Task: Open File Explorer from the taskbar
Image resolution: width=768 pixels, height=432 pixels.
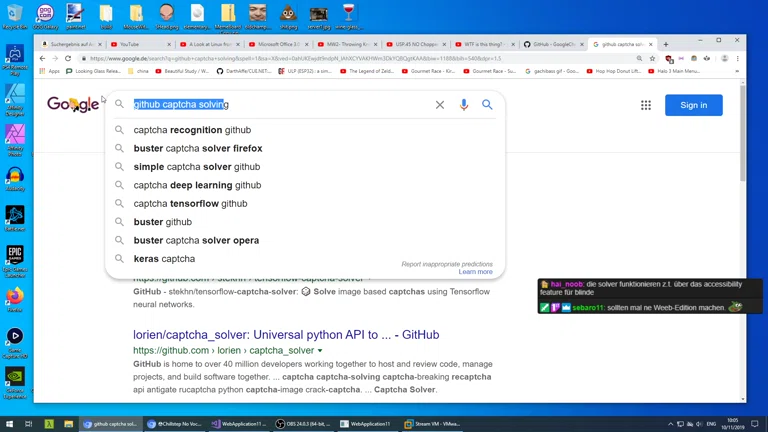Action: 69,424
